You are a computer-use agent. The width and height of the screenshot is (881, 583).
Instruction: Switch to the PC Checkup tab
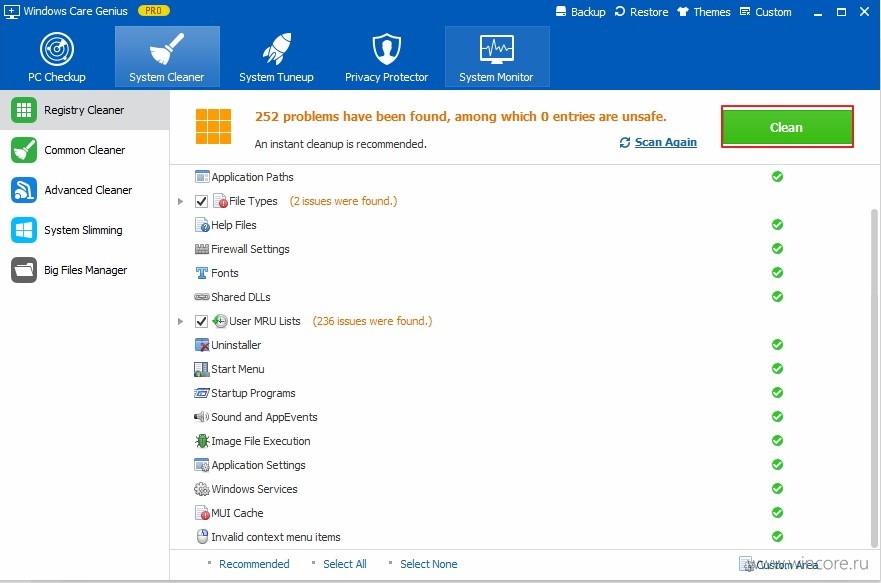57,57
